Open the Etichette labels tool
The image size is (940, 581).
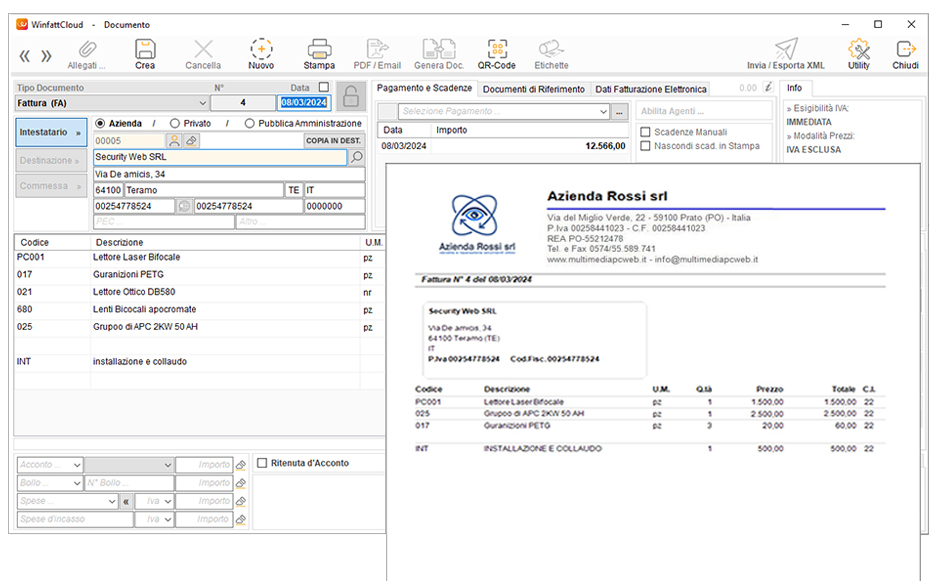click(x=552, y=55)
